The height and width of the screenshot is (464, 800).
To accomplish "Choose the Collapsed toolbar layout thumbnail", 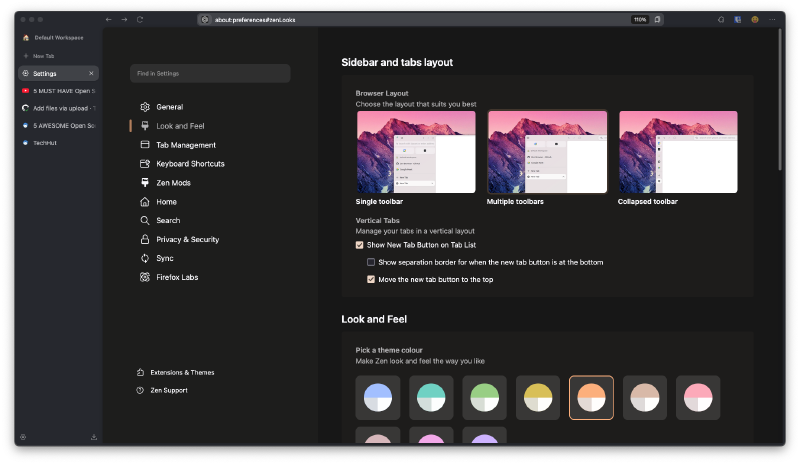I will [678, 152].
